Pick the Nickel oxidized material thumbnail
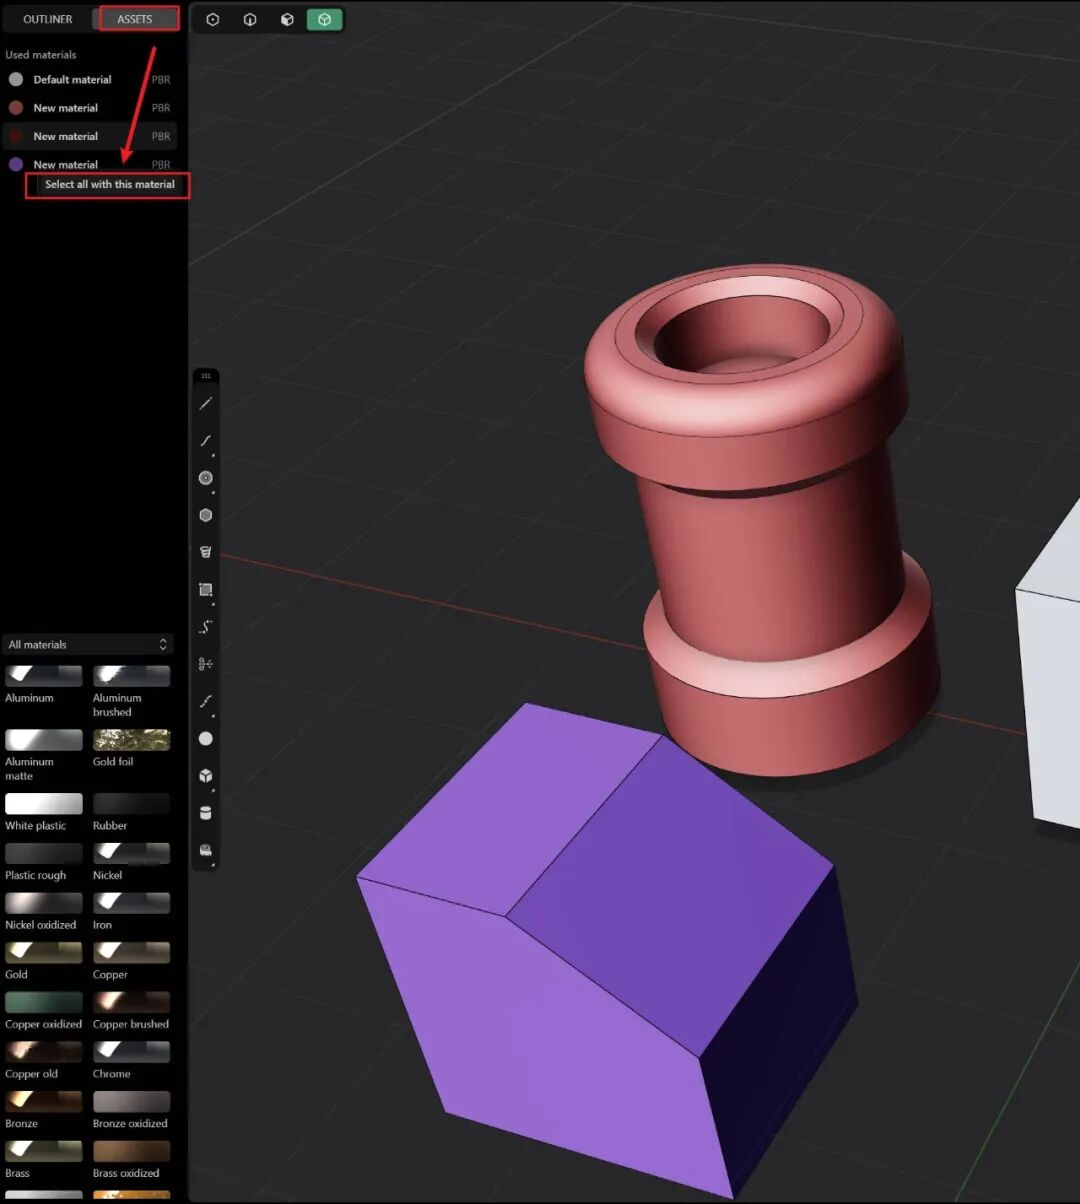Image resolution: width=1080 pixels, height=1204 pixels. (x=44, y=904)
